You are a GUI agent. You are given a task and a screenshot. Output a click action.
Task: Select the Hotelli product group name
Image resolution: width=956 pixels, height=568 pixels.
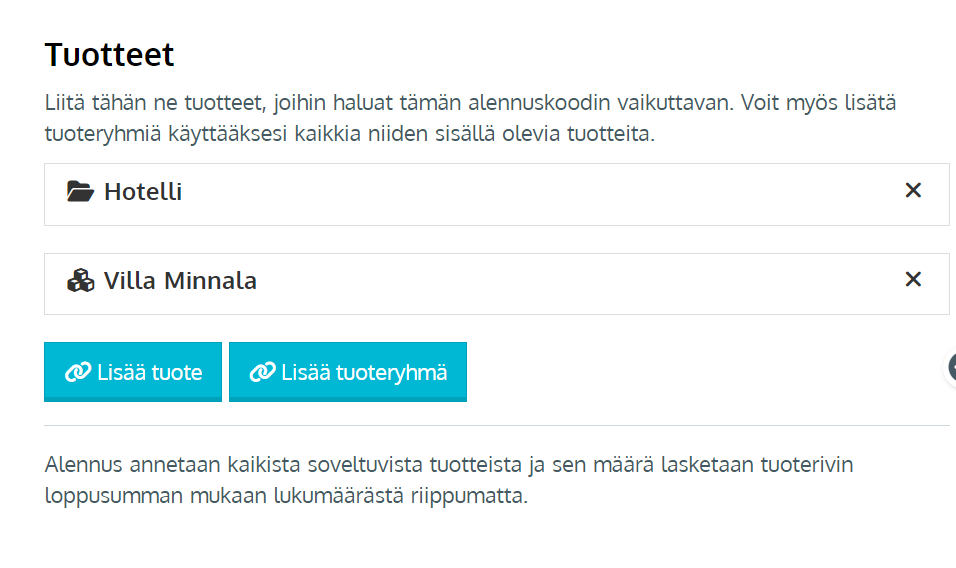pos(143,192)
